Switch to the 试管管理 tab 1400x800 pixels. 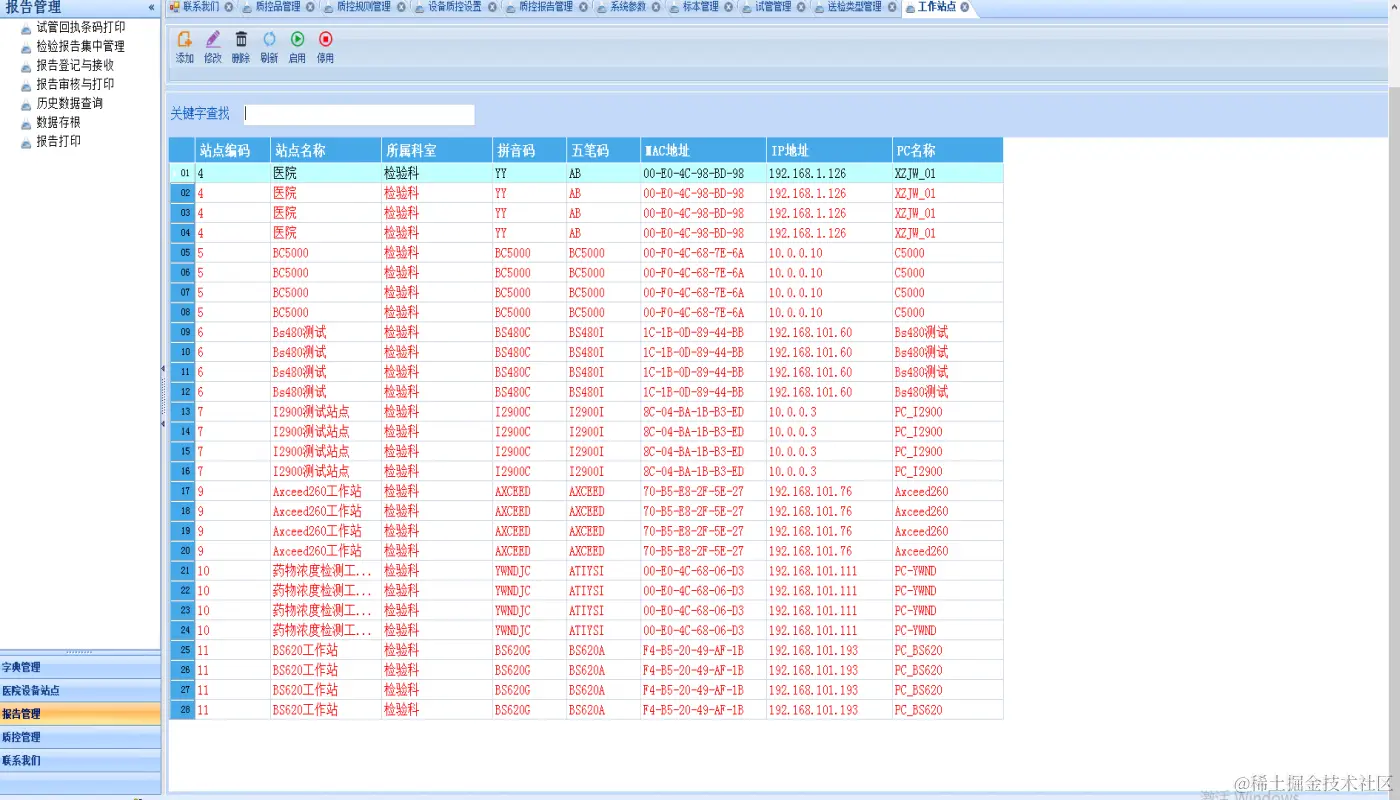coord(772,7)
